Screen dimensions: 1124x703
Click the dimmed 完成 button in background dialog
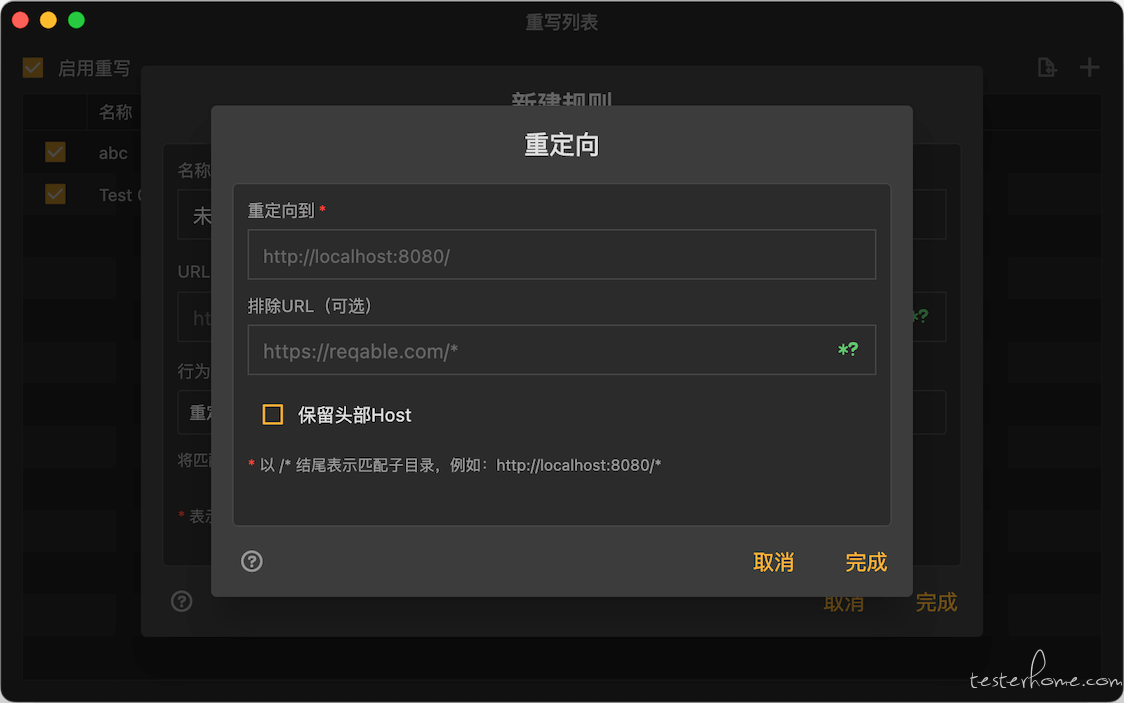[936, 603]
